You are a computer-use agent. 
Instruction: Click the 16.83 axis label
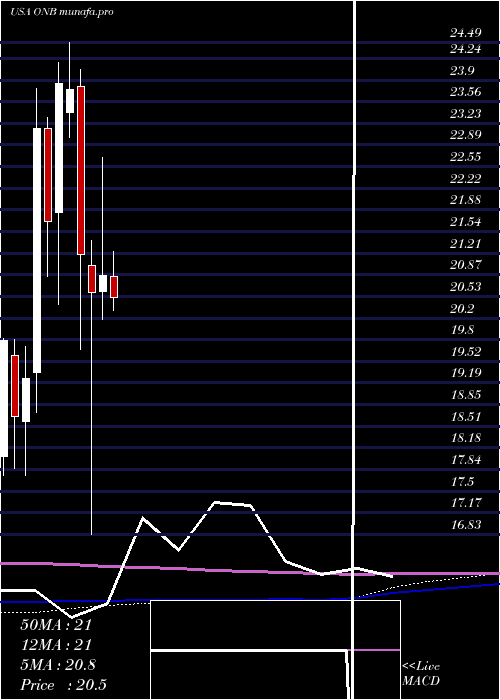click(x=465, y=525)
